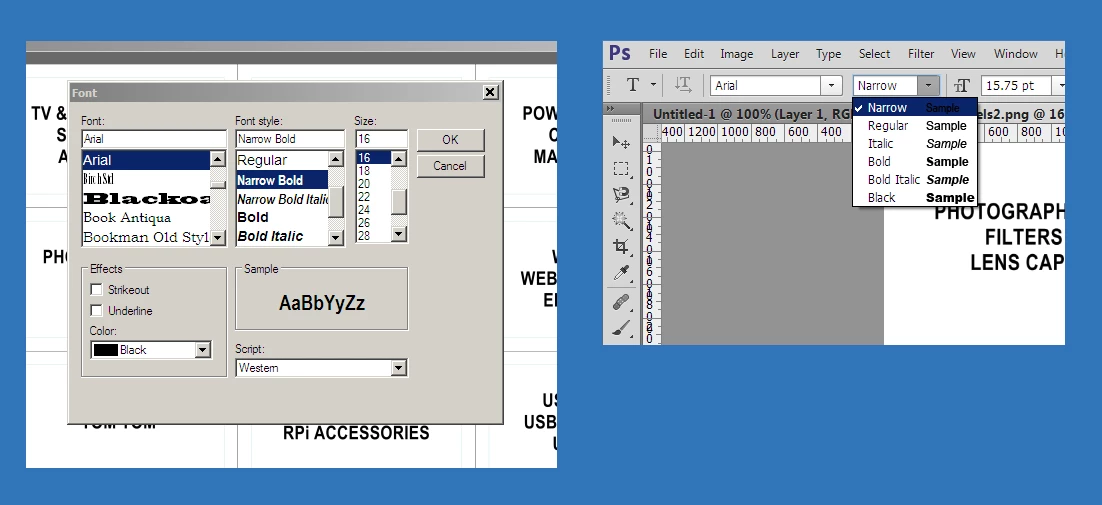Screen dimensions: 1102x505
Task: Select the Magic Wand tool
Action: click(621, 220)
